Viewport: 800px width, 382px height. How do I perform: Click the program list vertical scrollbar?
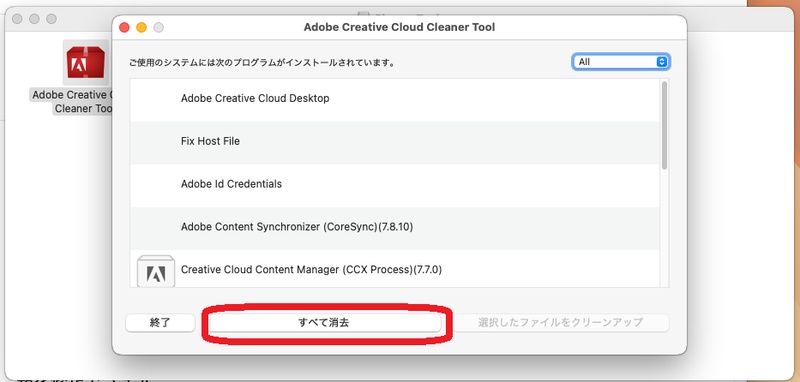tap(664, 125)
